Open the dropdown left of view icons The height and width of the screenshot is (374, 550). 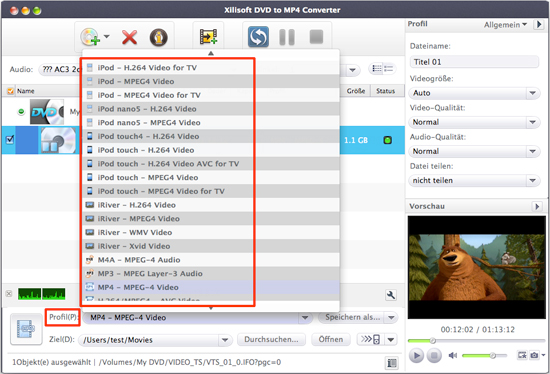pyautogui.click(x=352, y=70)
